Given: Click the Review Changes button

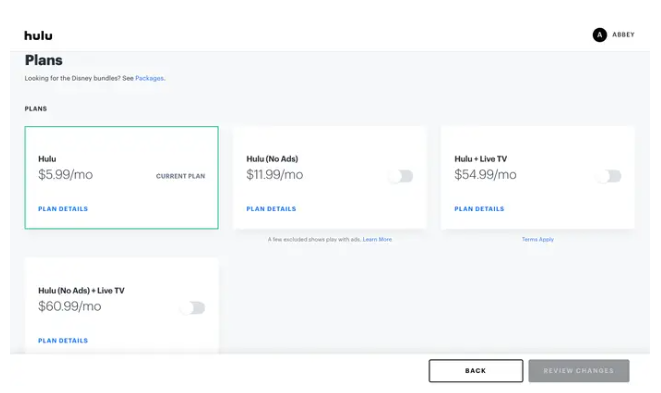Looking at the screenshot, I should (x=579, y=371).
